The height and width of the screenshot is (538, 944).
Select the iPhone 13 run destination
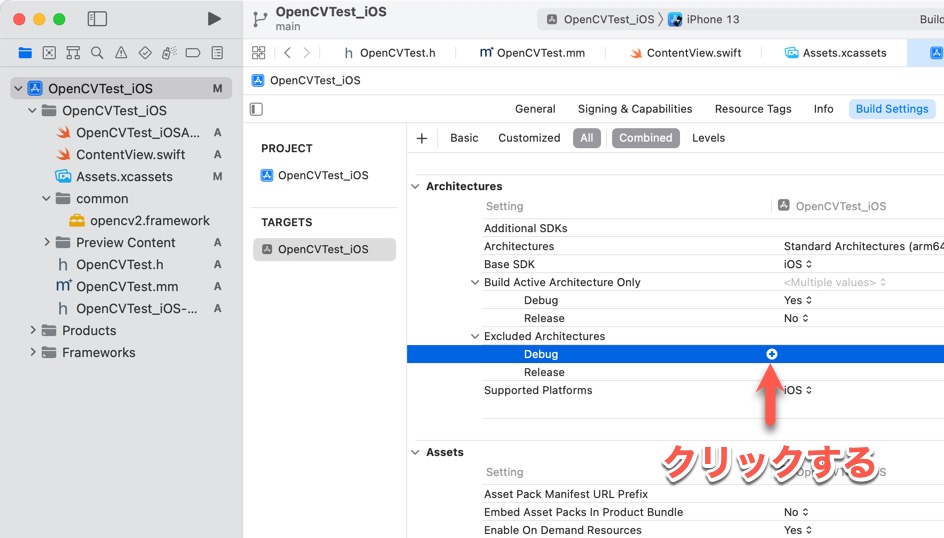703,19
